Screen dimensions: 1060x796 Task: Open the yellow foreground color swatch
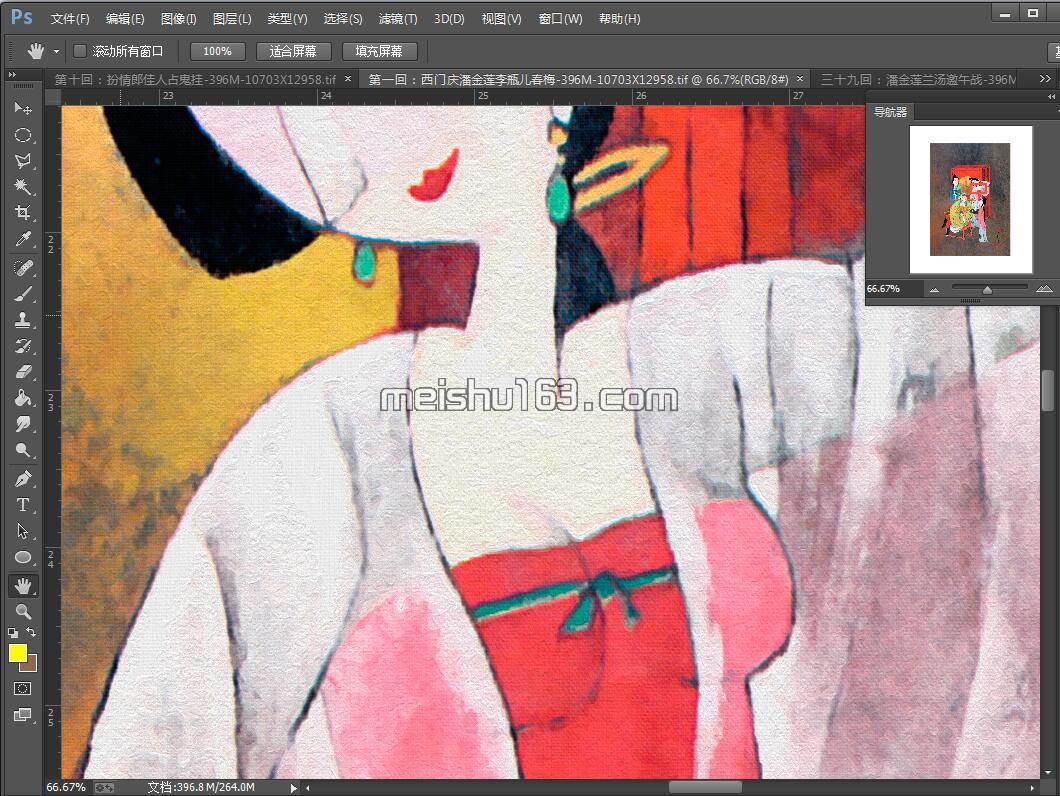18,653
